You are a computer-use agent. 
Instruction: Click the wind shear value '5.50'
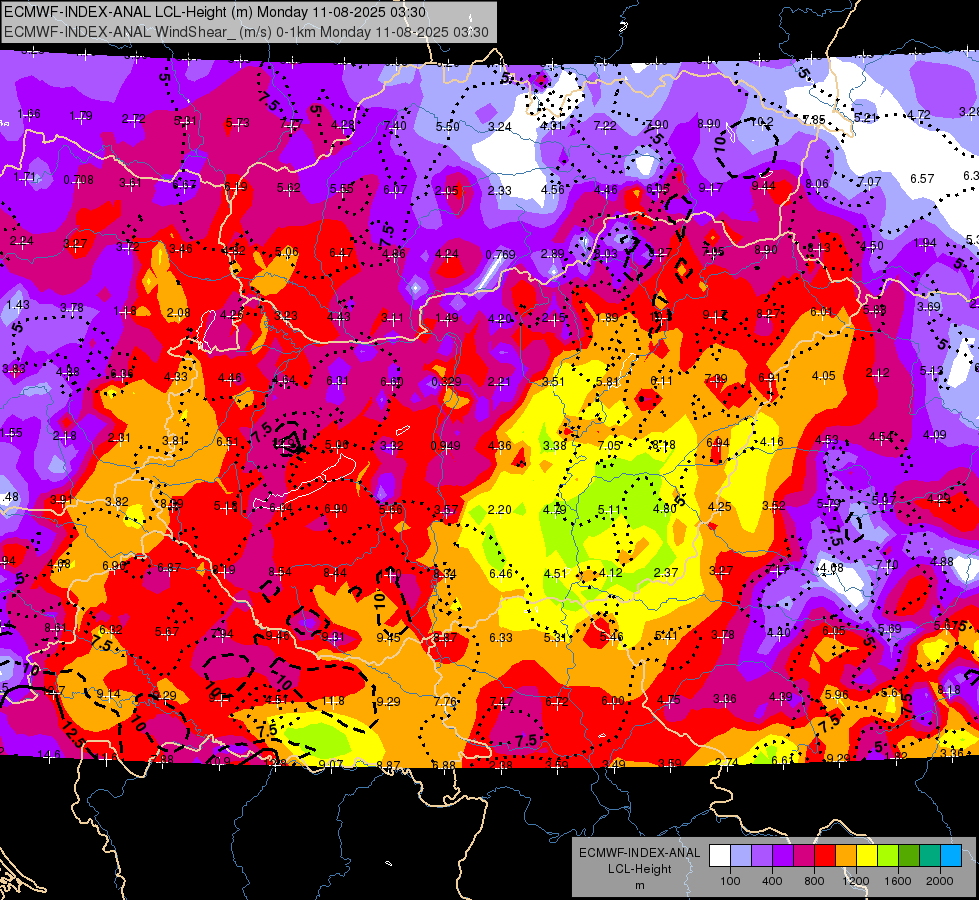(447, 126)
